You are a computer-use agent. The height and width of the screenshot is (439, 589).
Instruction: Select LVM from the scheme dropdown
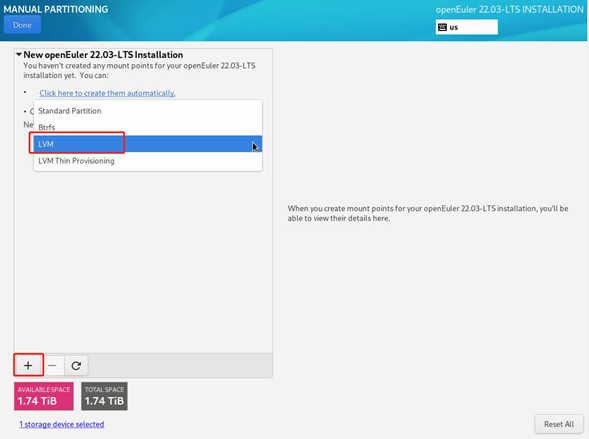tap(148, 144)
